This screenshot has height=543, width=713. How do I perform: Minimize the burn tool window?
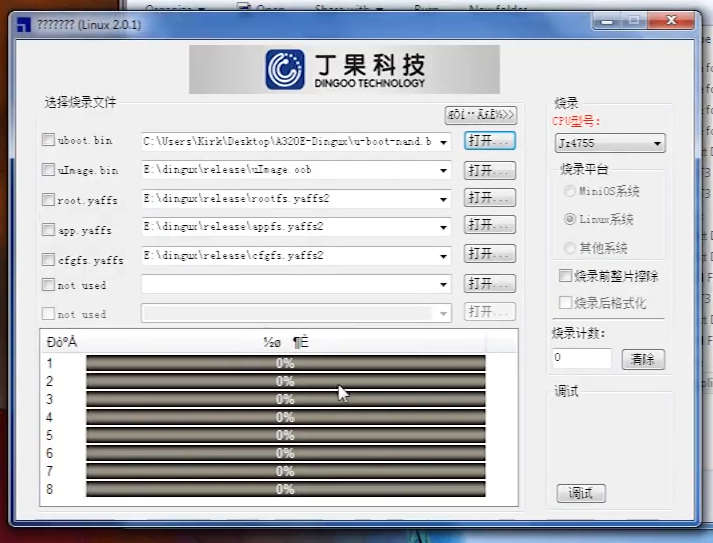[x=607, y=21]
